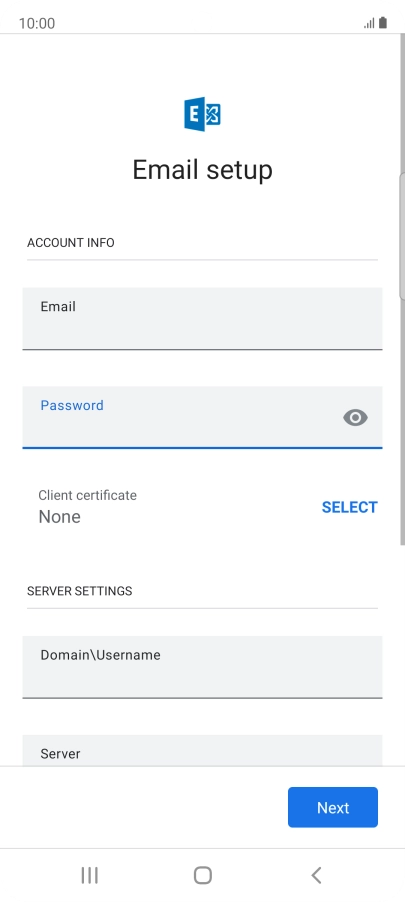This screenshot has height=902, width=405.
Task: Focus the Server input field
Action: coord(202,750)
